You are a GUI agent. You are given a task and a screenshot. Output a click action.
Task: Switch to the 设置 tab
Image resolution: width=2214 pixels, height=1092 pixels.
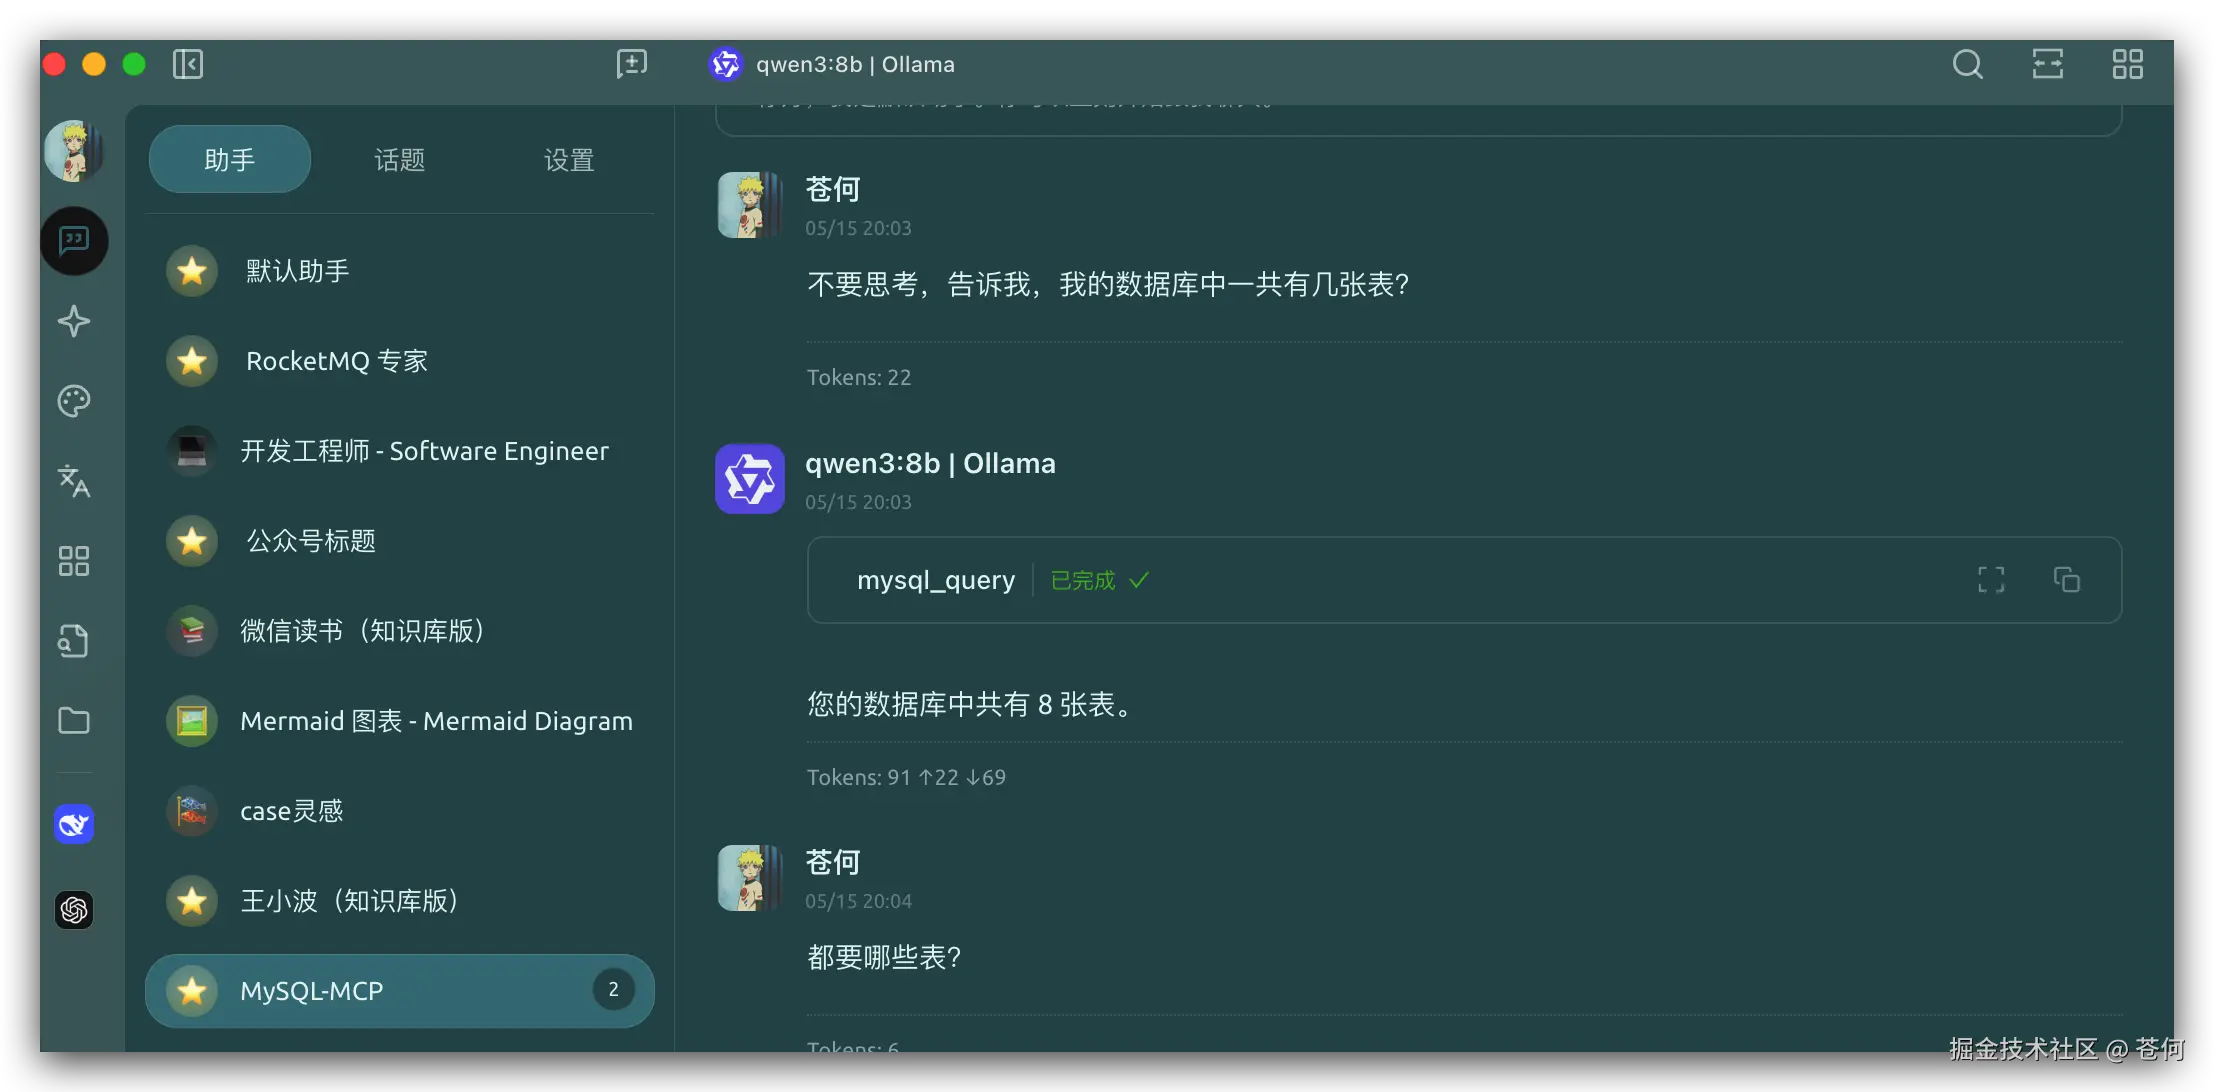tap(569, 160)
